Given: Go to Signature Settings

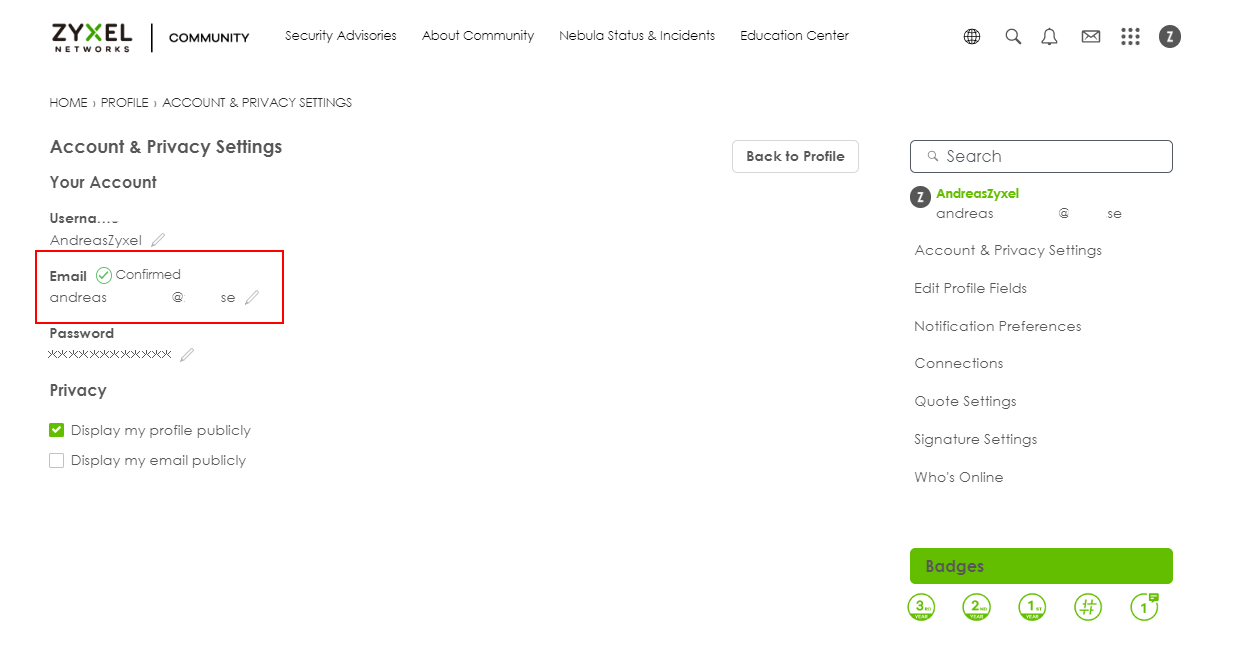Looking at the screenshot, I should tap(975, 439).
